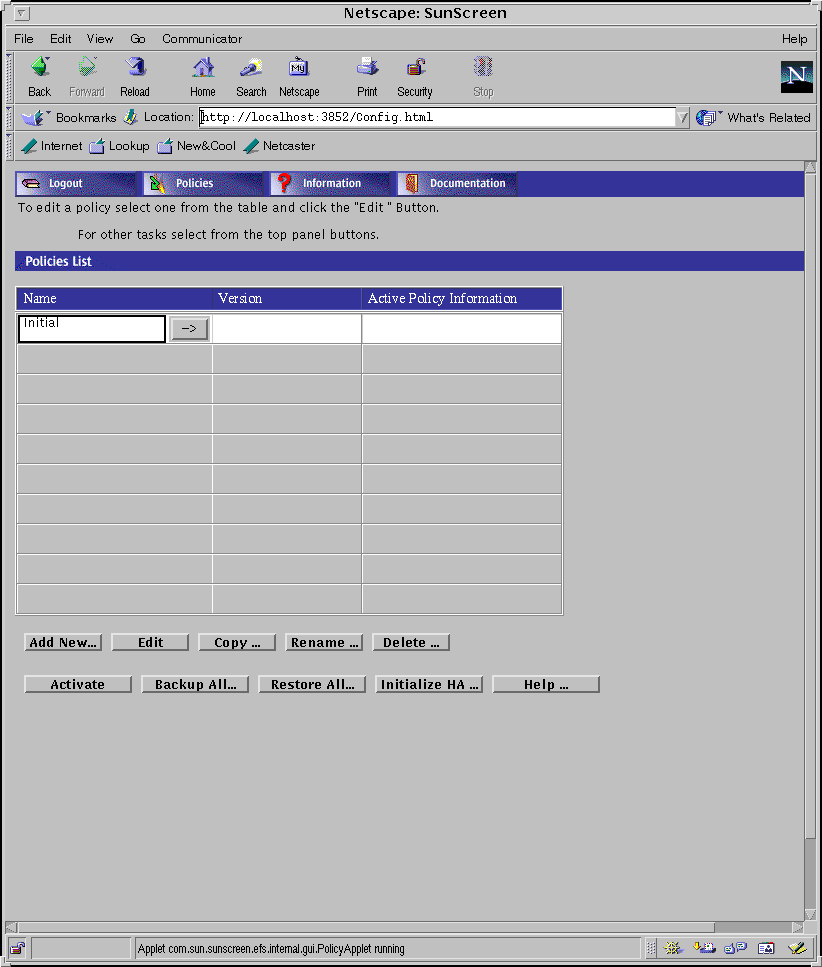This screenshot has height=967, width=822.
Task: Click the policy Edit button
Action: click(150, 642)
